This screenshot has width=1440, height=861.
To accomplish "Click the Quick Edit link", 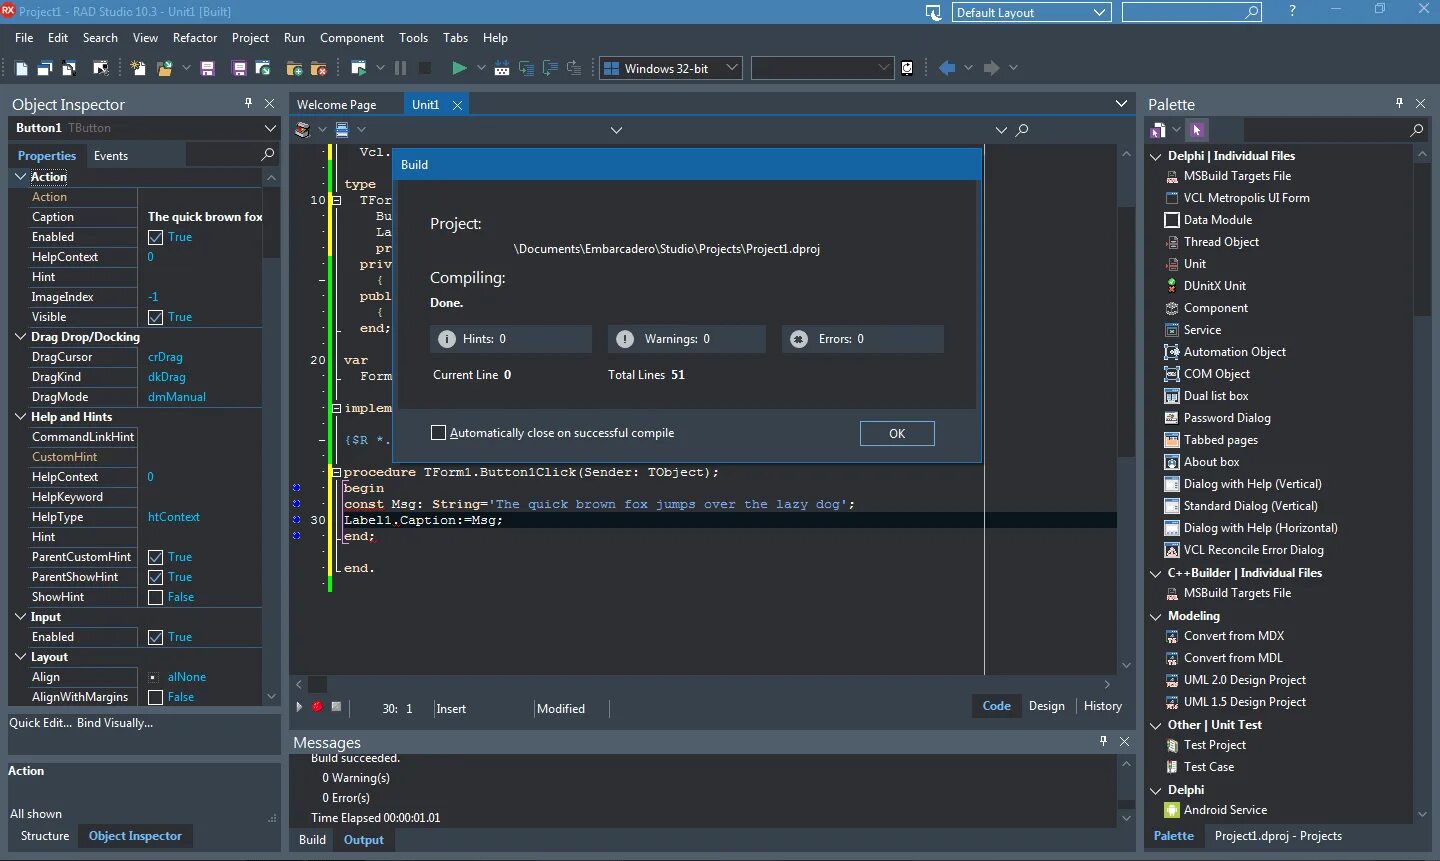I will click(40, 723).
